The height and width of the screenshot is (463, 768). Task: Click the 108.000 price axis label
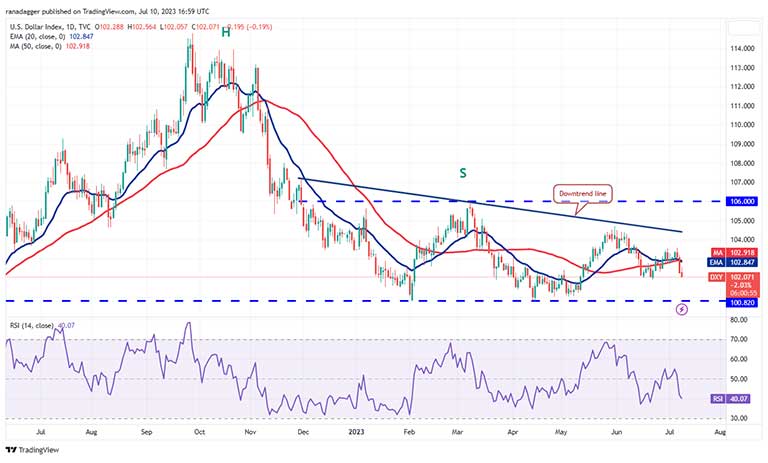(742, 163)
